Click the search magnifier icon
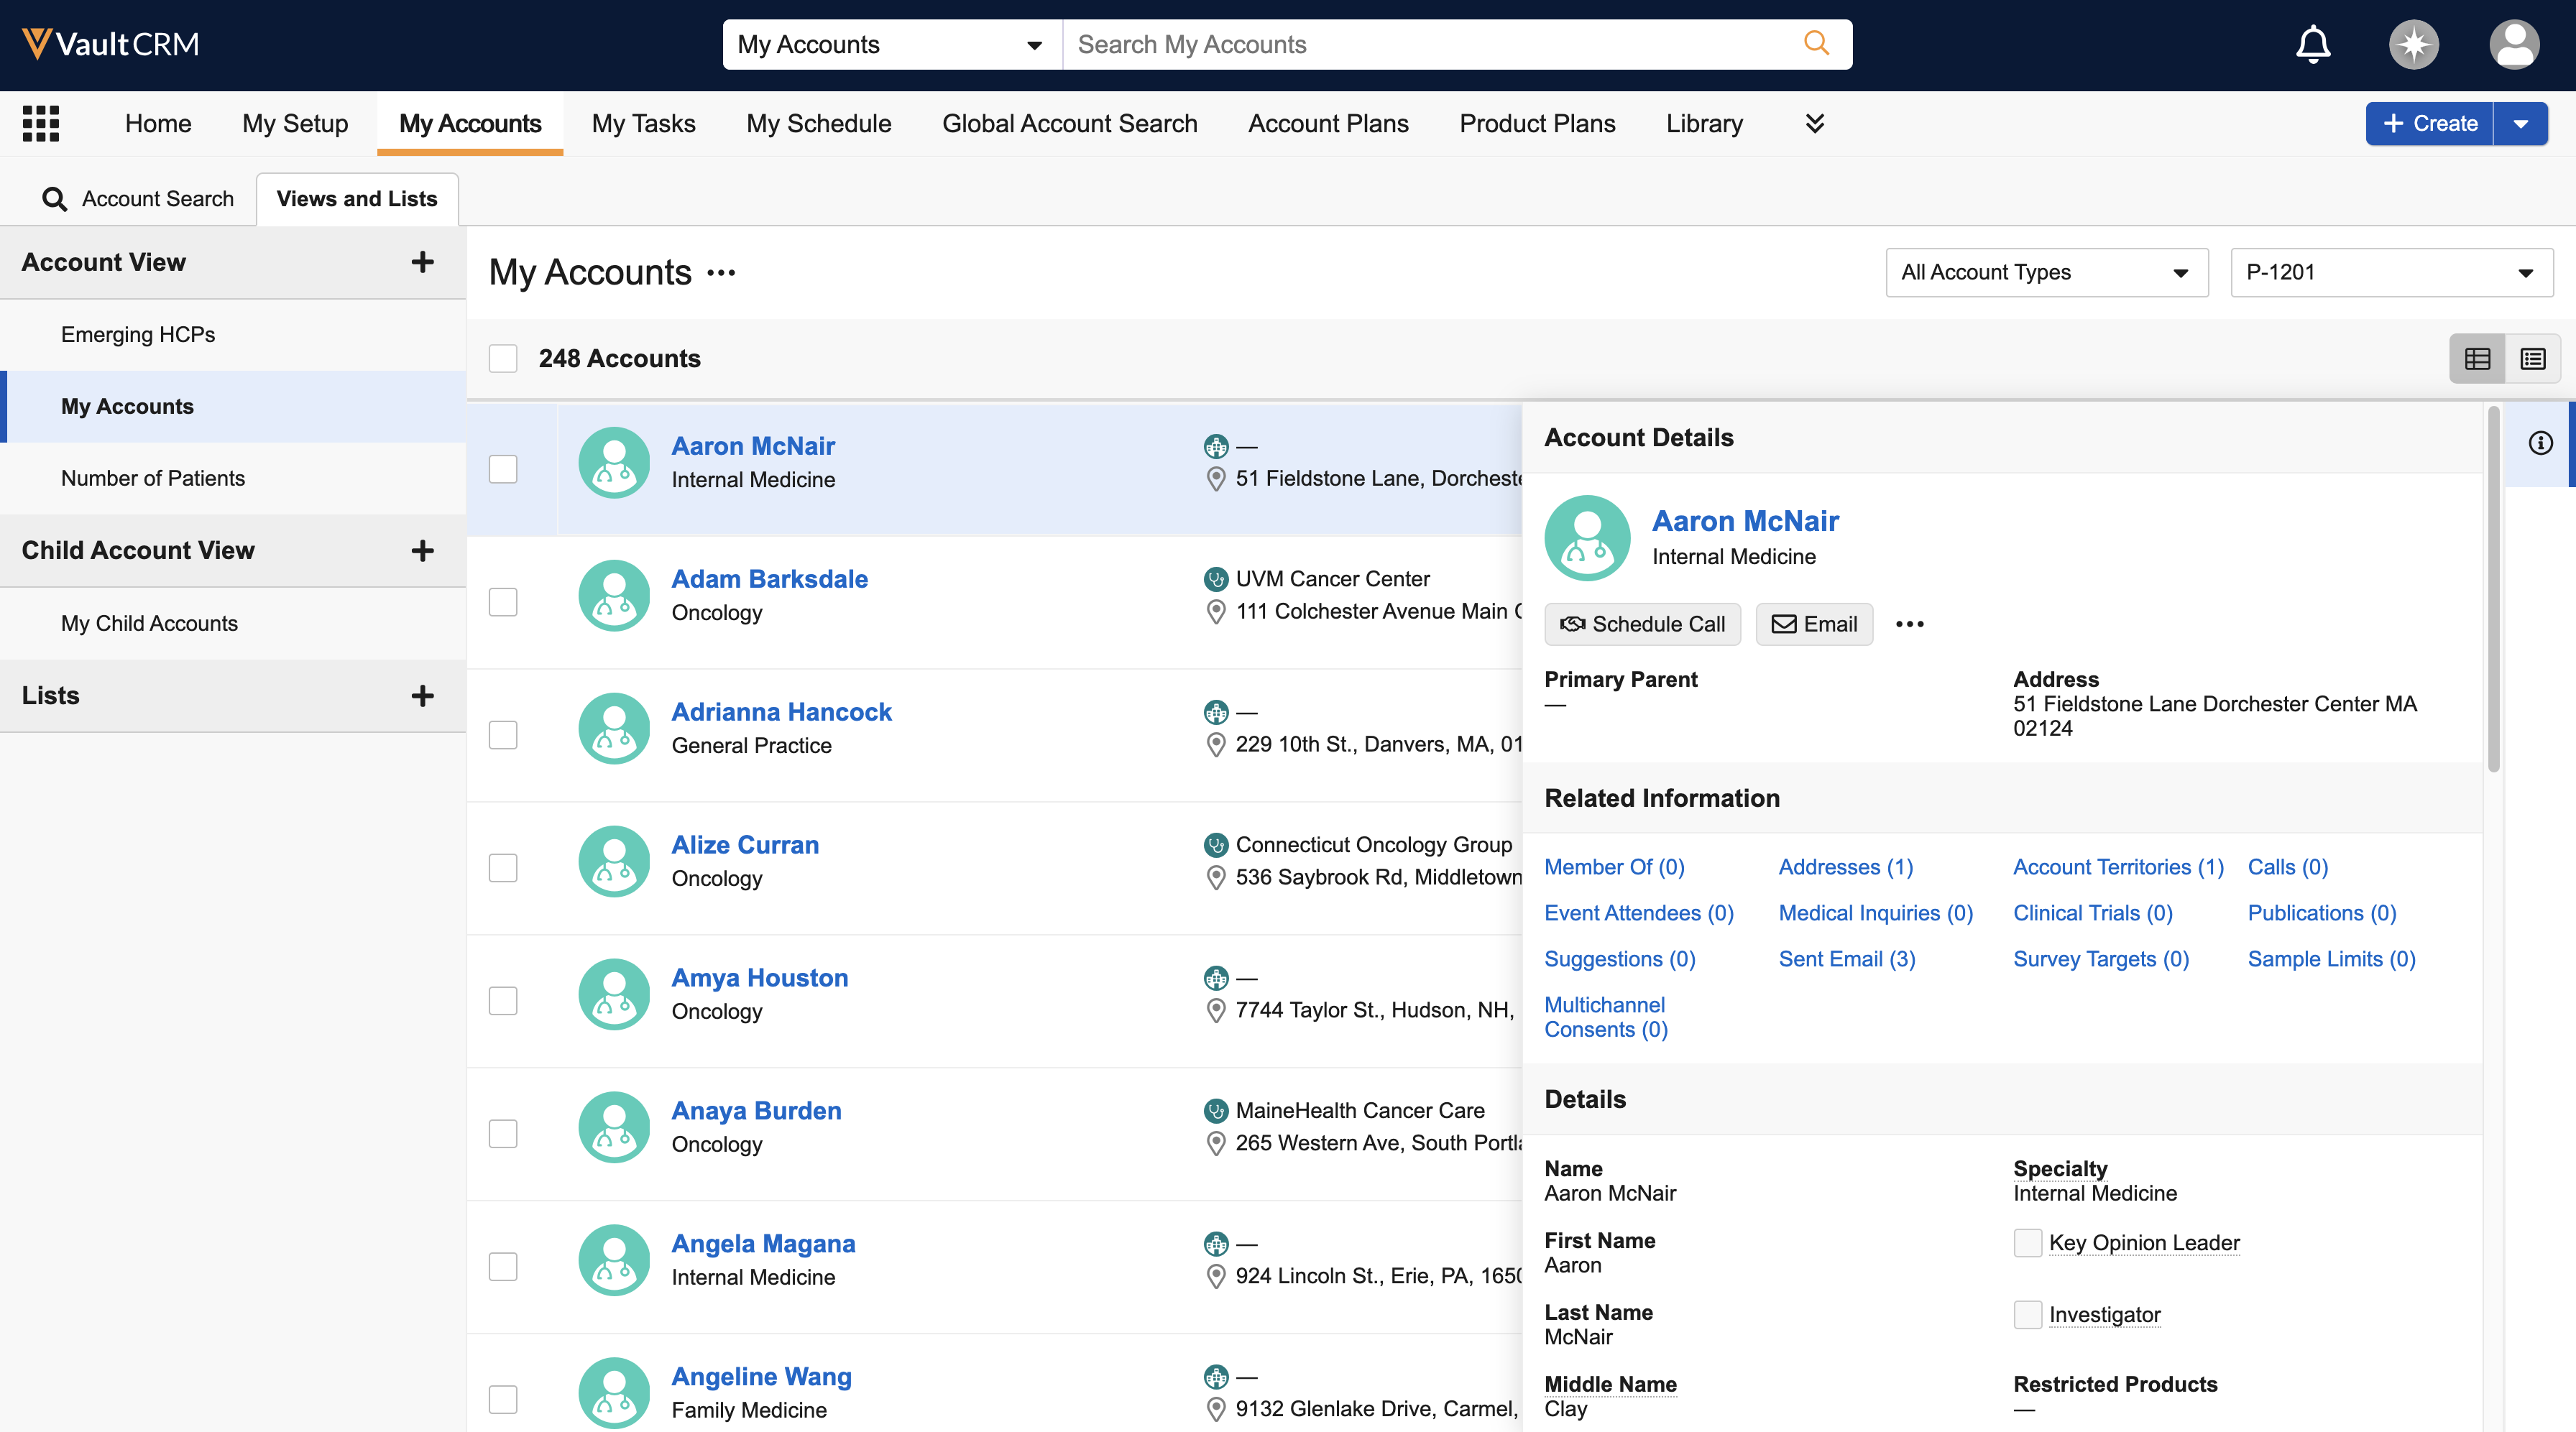Screen dimensions: 2576x1432 click(1816, 44)
